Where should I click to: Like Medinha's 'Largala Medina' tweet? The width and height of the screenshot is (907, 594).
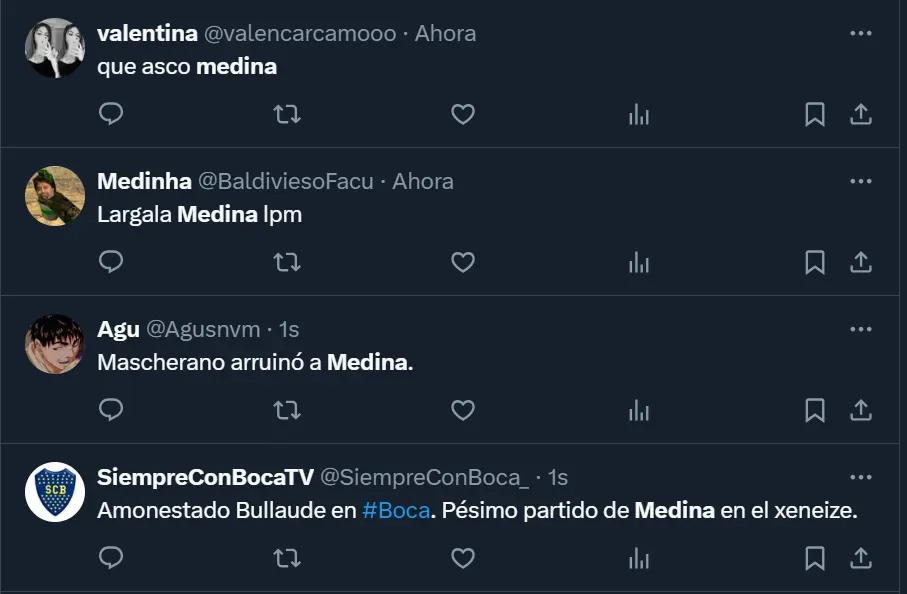462,263
